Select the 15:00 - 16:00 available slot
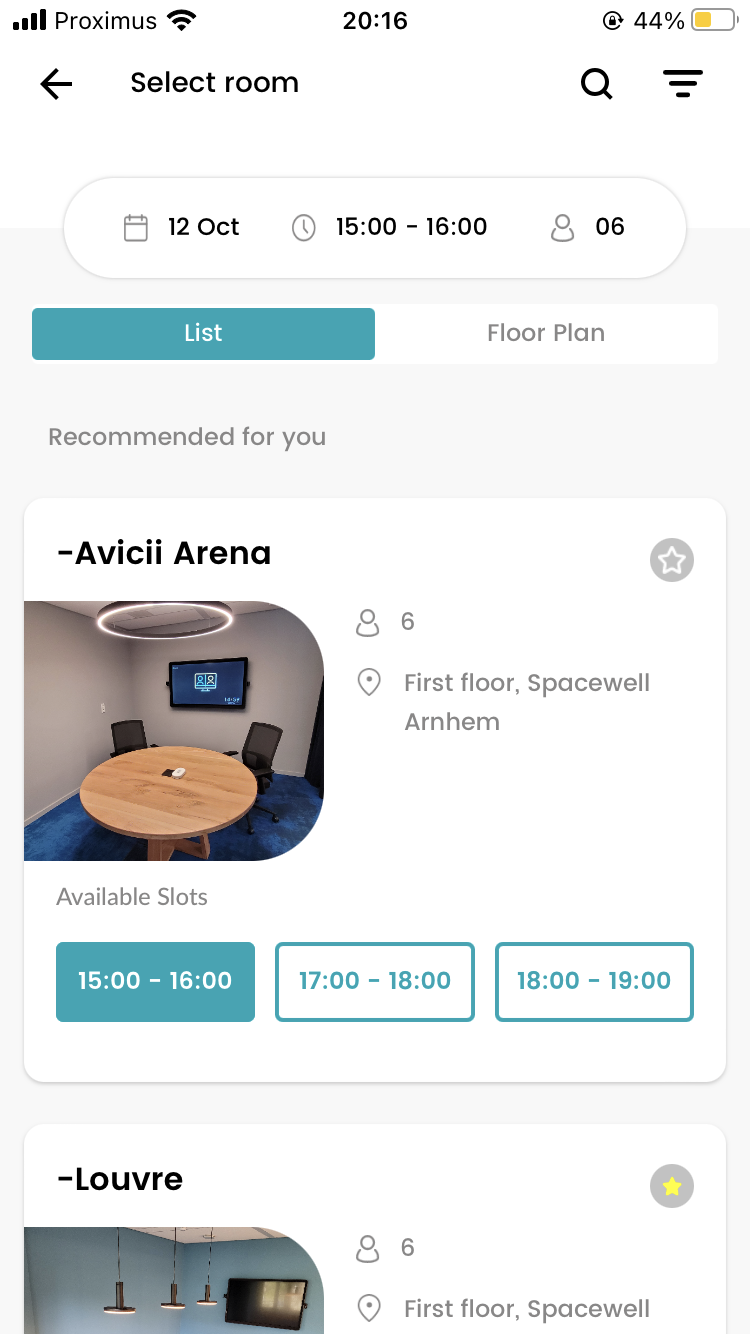This screenshot has width=750, height=1334. pos(155,982)
